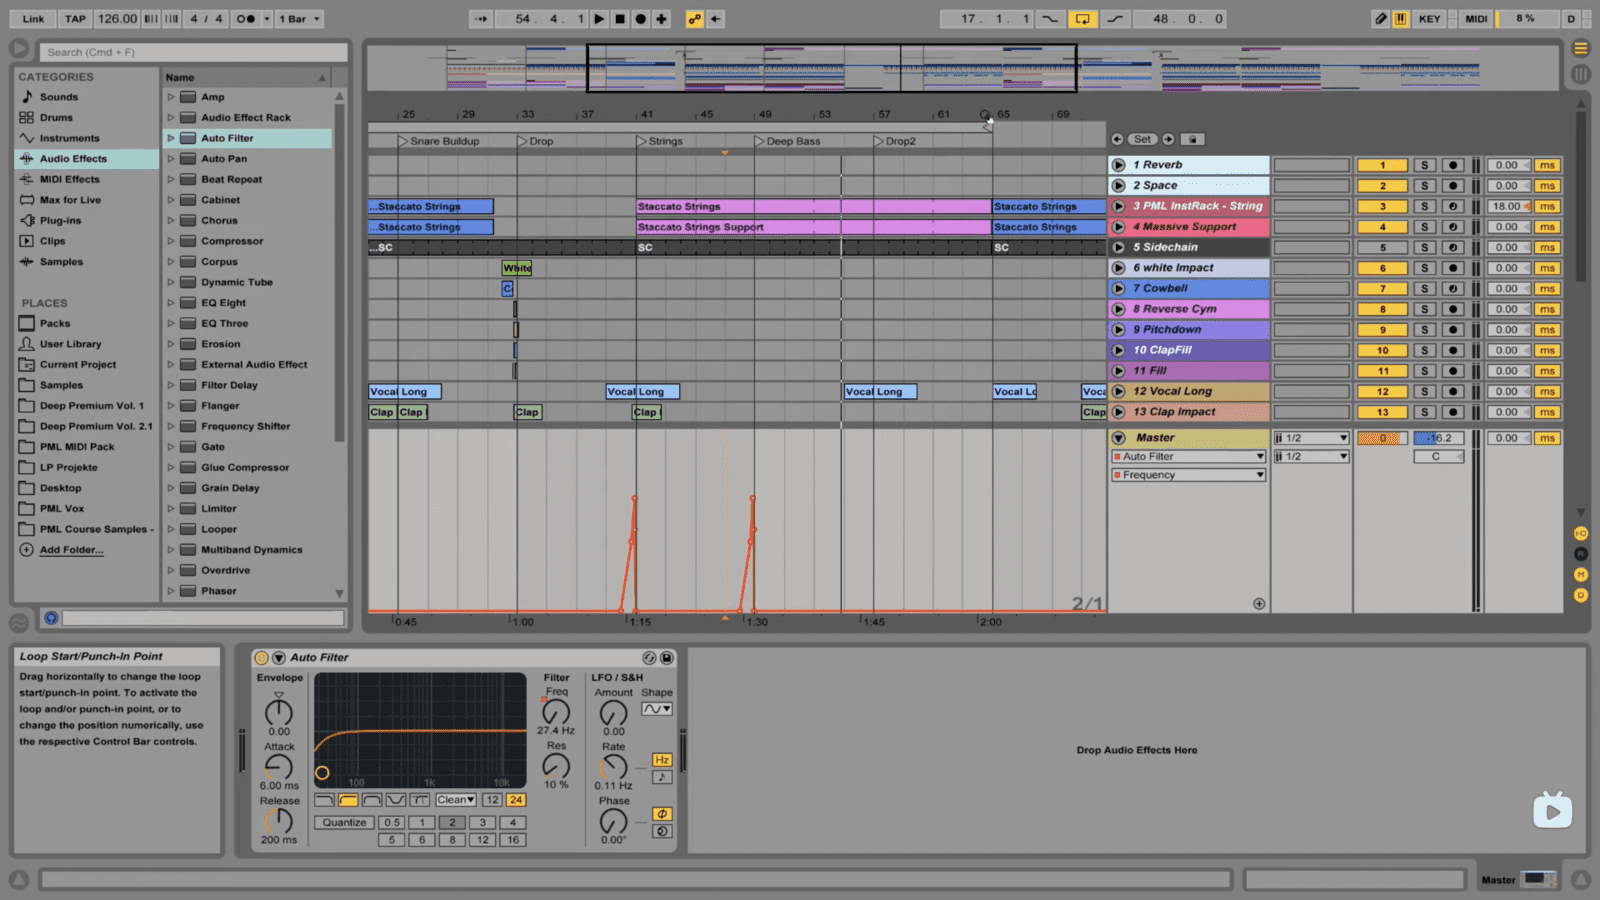Expand the EQ Eight folder

[171, 303]
